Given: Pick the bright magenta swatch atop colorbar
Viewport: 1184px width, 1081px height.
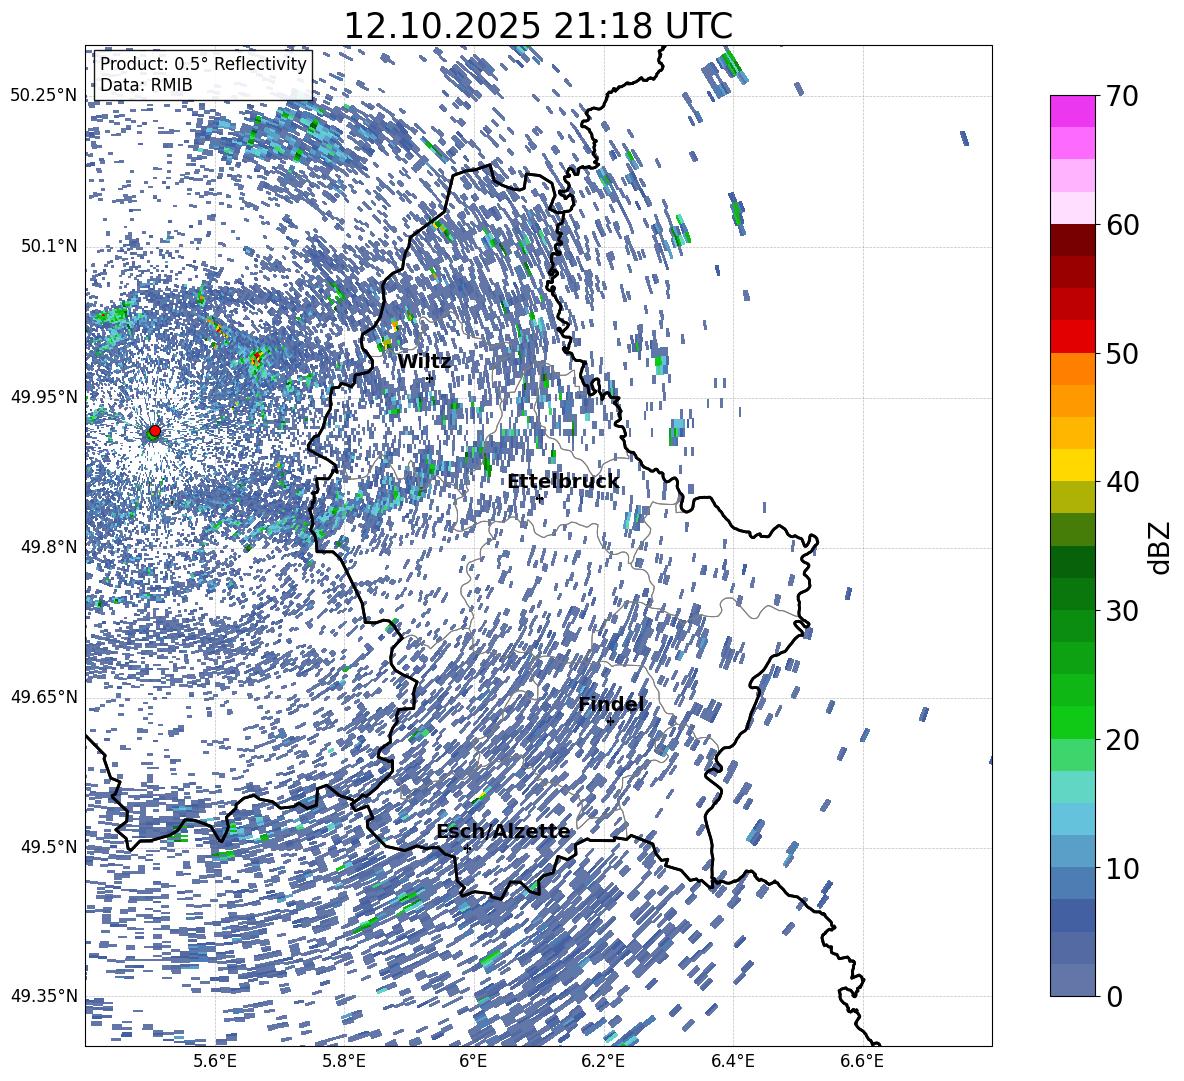Looking at the screenshot, I should 1073,111.
